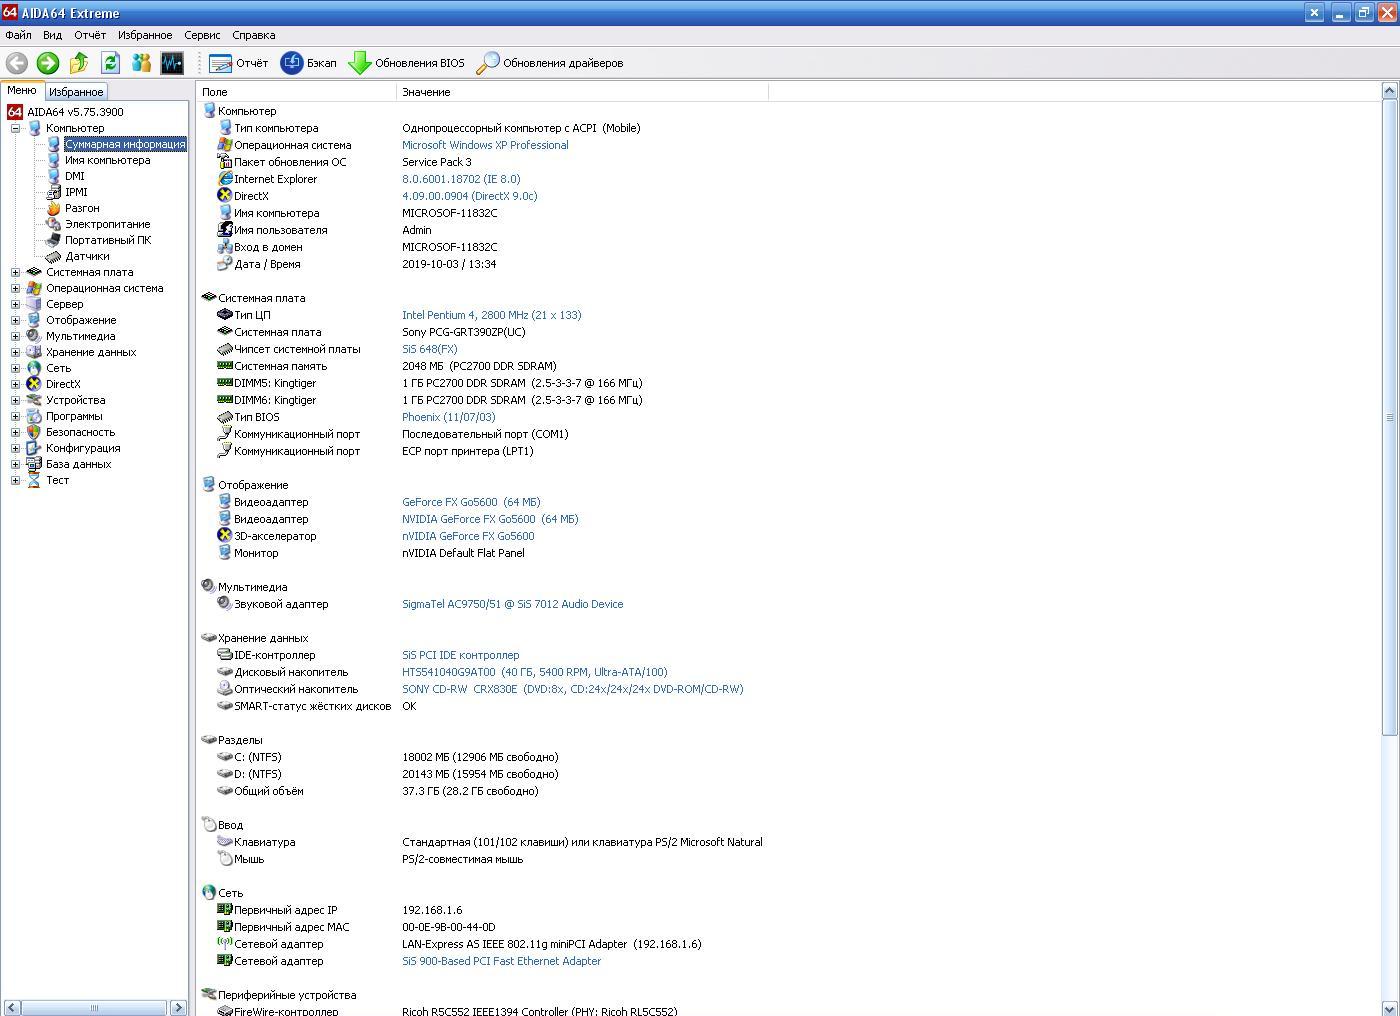Open SiS 900-Based PCI Fast Ethernet link
The width and height of the screenshot is (1400, 1016).
(x=501, y=961)
